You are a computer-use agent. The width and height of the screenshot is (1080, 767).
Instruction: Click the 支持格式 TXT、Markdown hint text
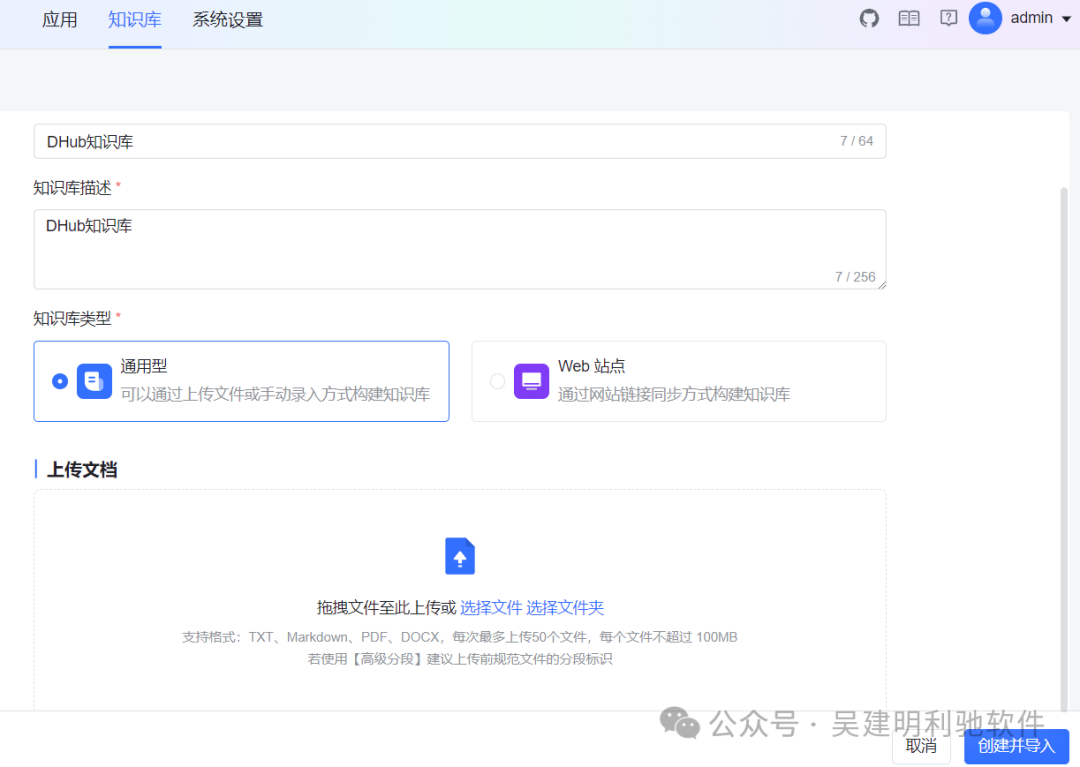point(459,637)
